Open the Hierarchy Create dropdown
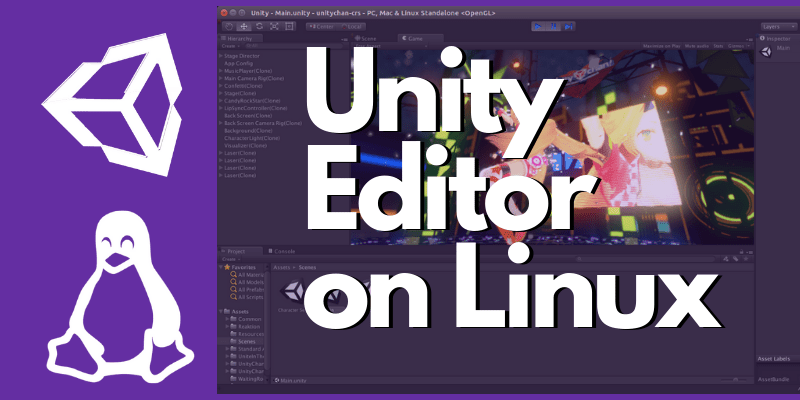This screenshot has height=400, width=800. click(230, 46)
